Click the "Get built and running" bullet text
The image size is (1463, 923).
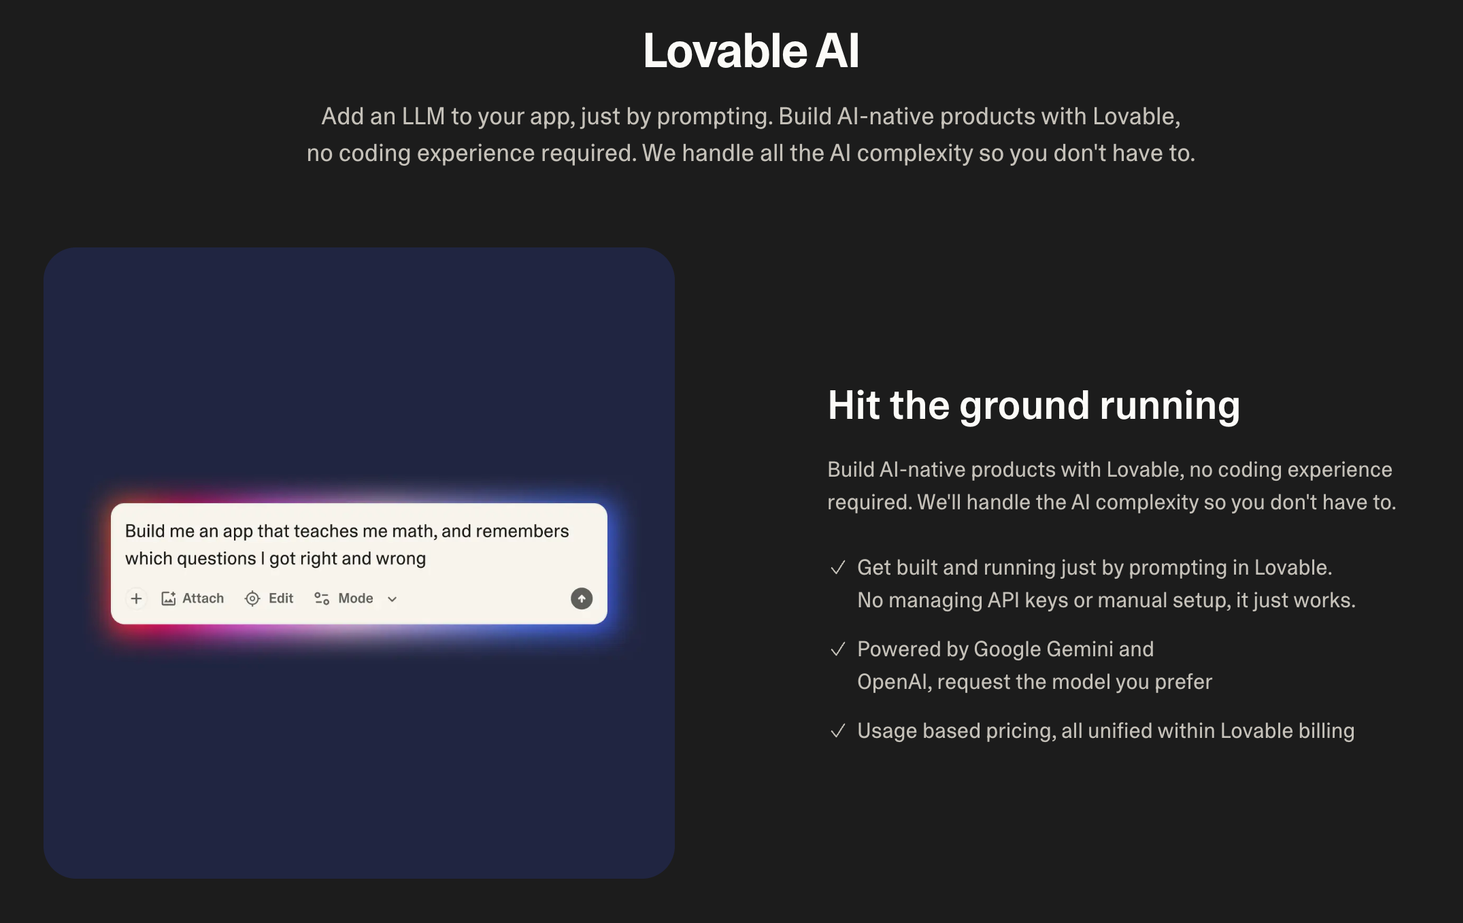pyautogui.click(x=1094, y=568)
